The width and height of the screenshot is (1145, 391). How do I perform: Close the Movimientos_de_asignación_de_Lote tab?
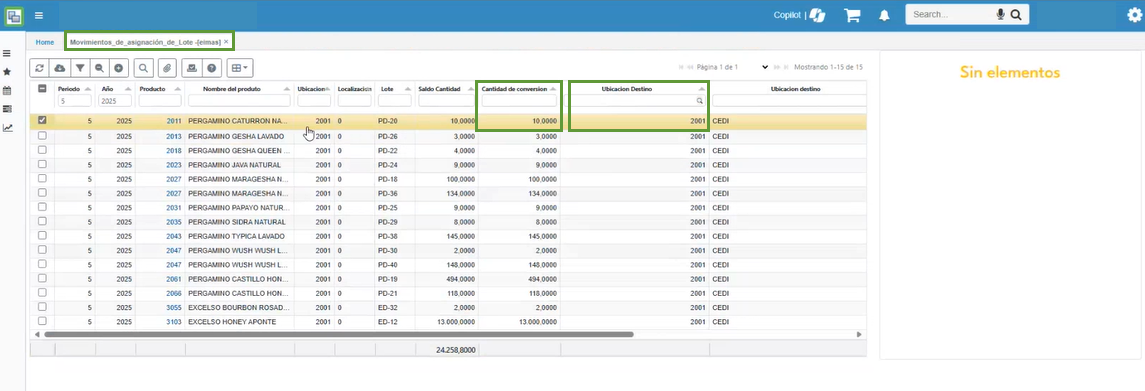[226, 42]
